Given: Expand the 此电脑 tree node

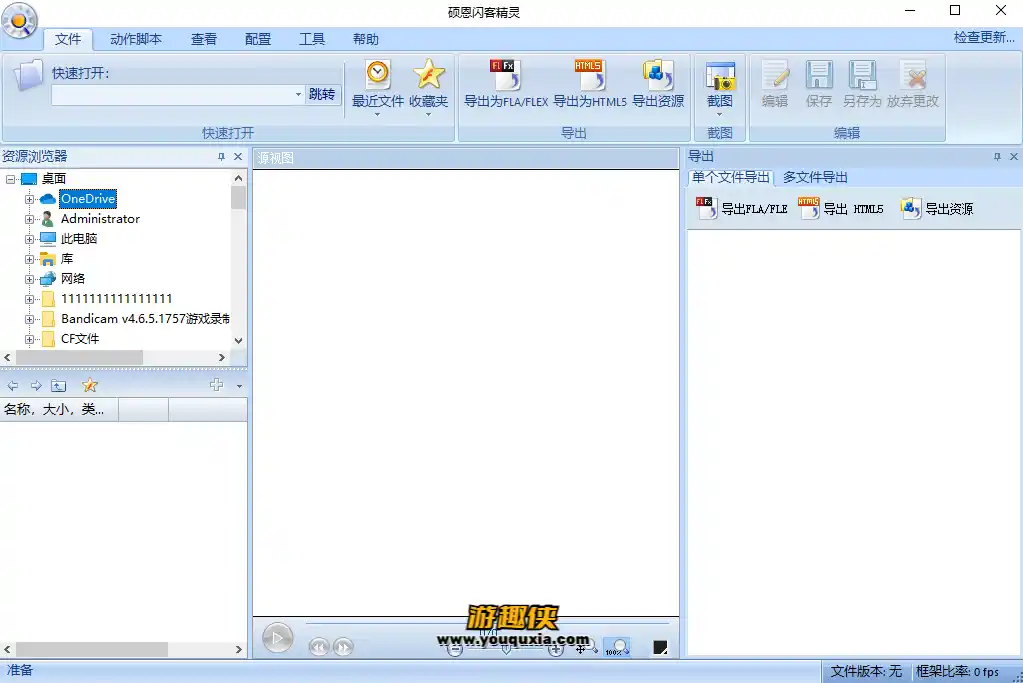Looking at the screenshot, I should tap(30, 239).
